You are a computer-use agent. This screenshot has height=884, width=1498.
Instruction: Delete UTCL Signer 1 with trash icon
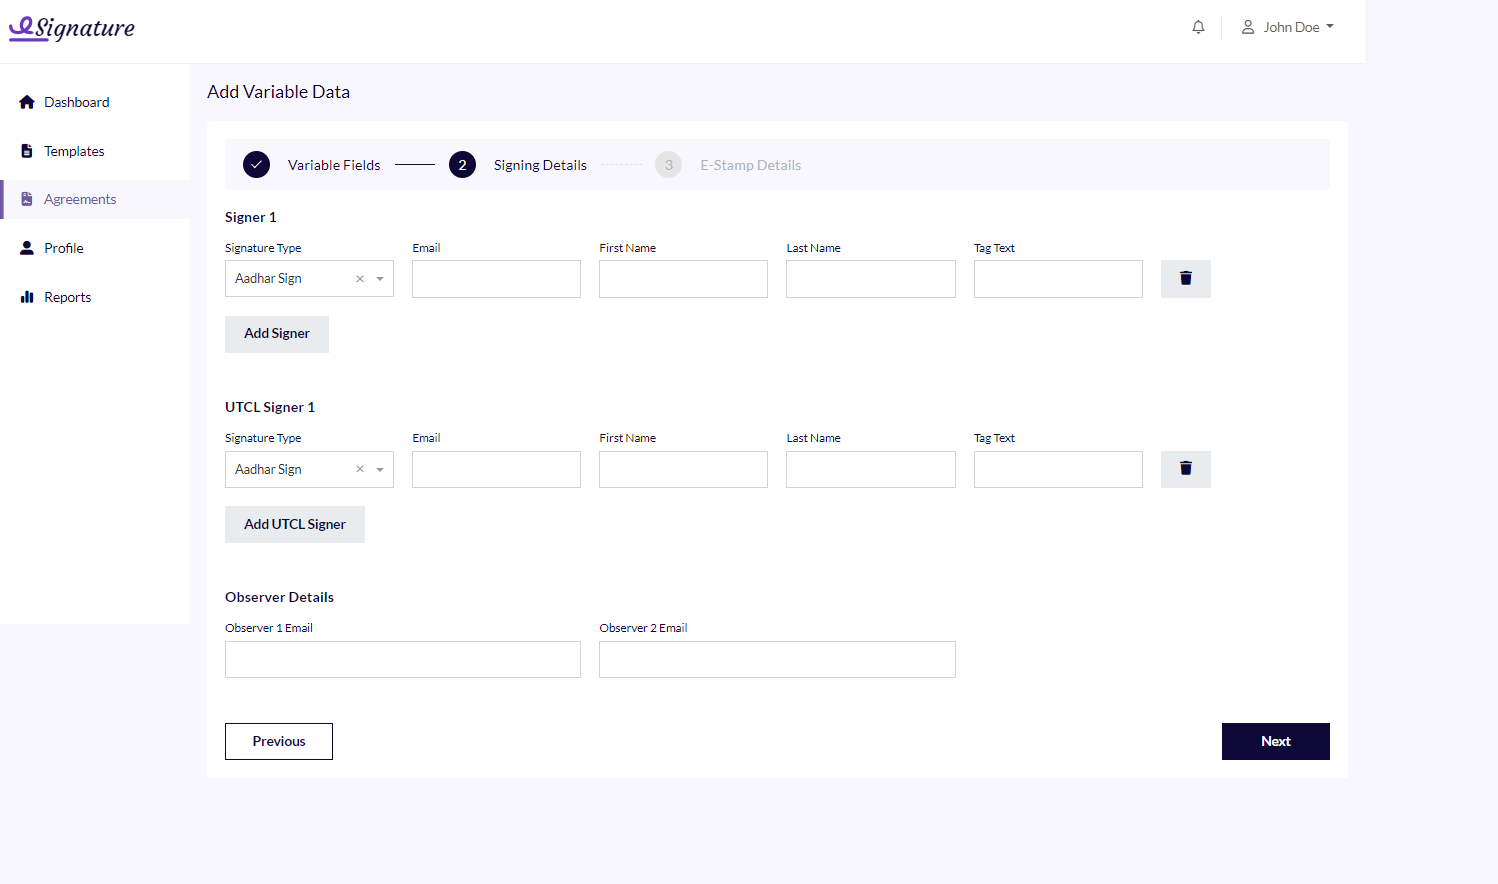point(1185,469)
